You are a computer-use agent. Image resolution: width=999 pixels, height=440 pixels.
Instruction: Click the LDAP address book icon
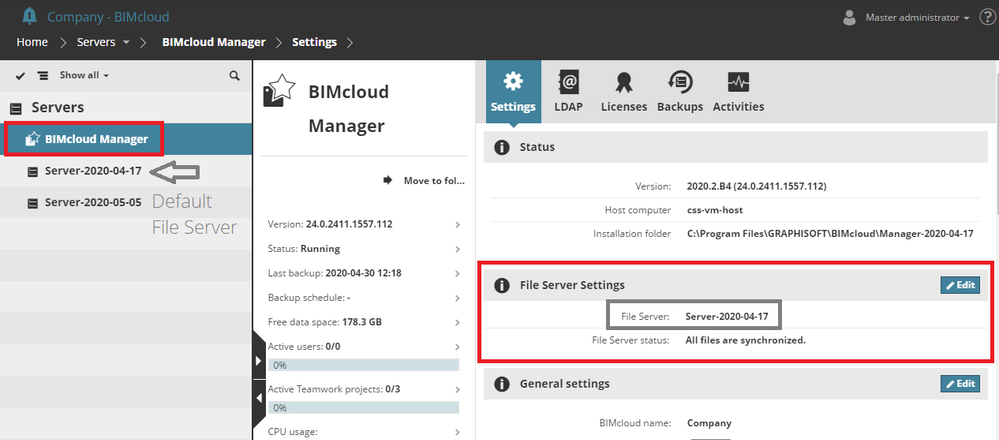pyautogui.click(x=568, y=82)
